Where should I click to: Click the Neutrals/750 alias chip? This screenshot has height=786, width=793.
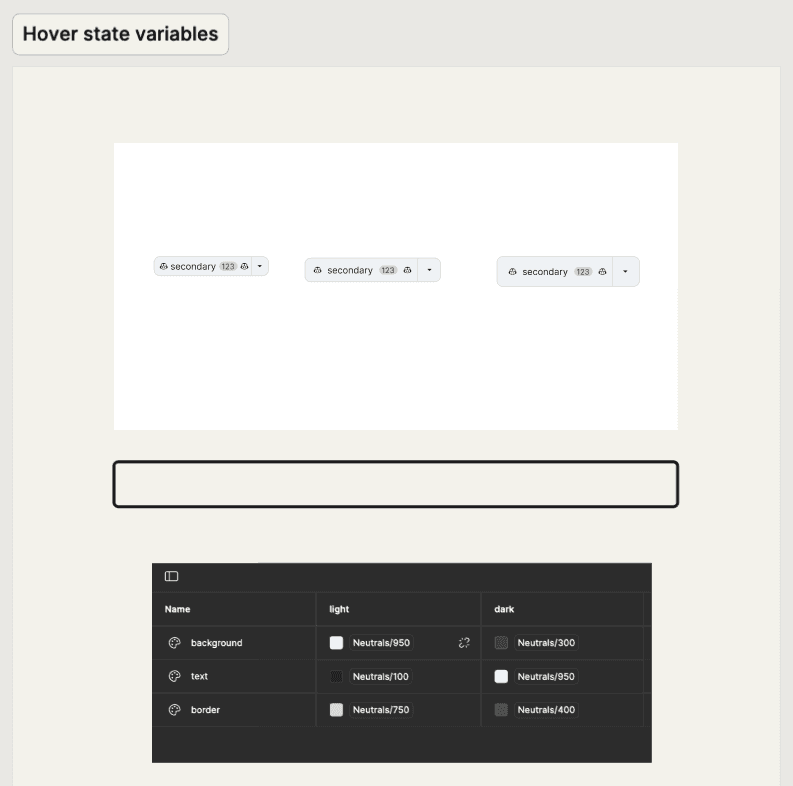[x=381, y=710]
